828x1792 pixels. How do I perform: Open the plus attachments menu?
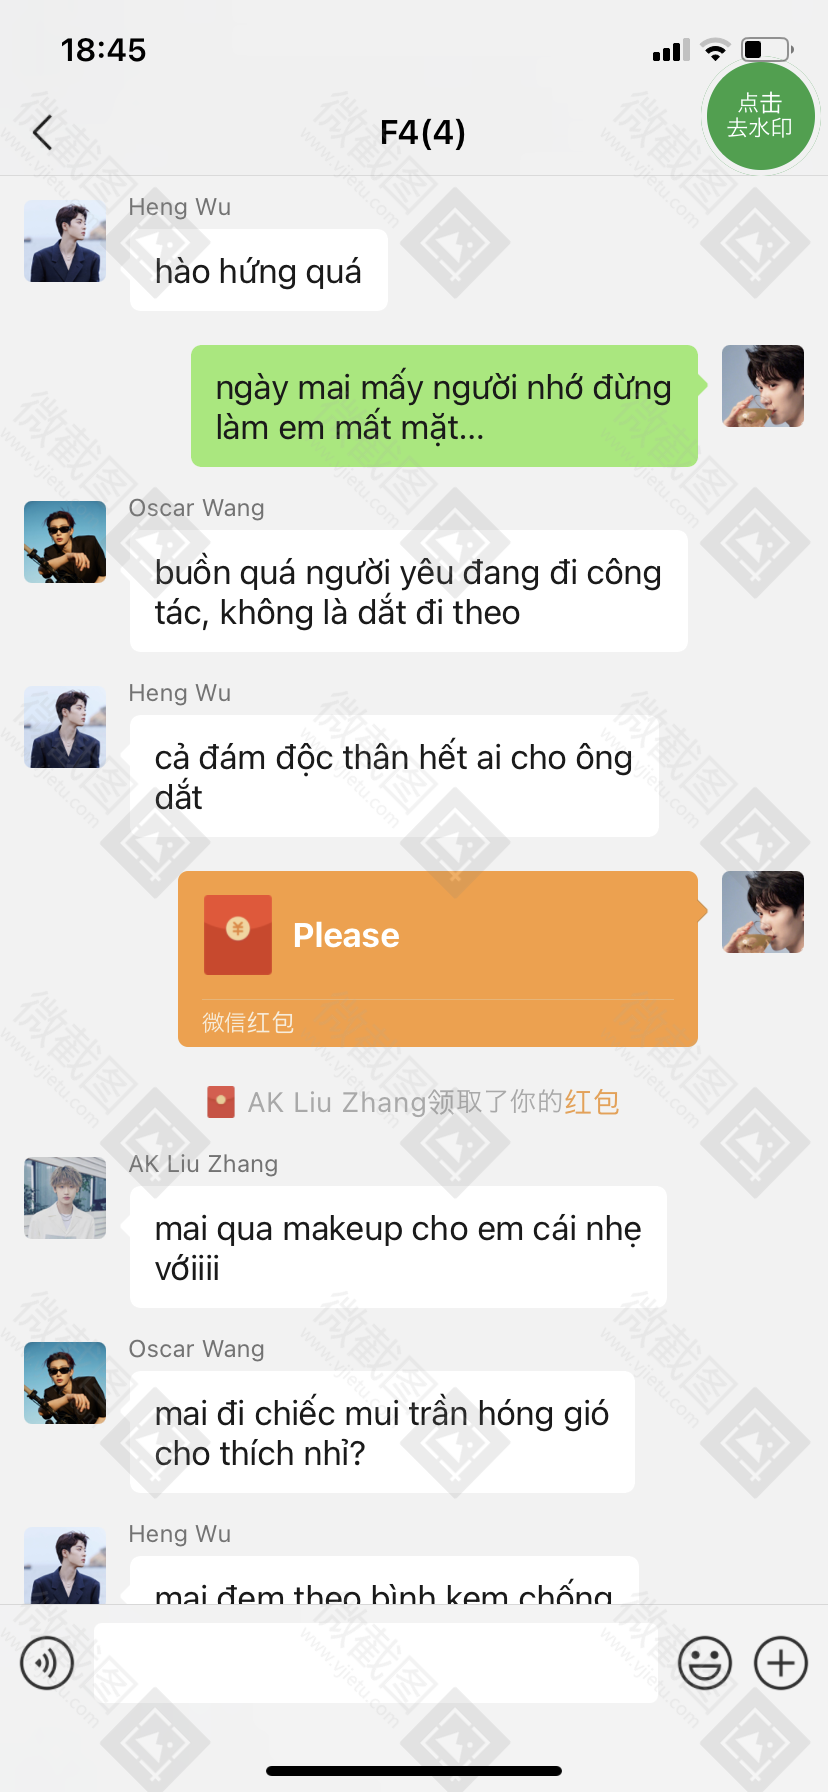pyautogui.click(x=781, y=1663)
